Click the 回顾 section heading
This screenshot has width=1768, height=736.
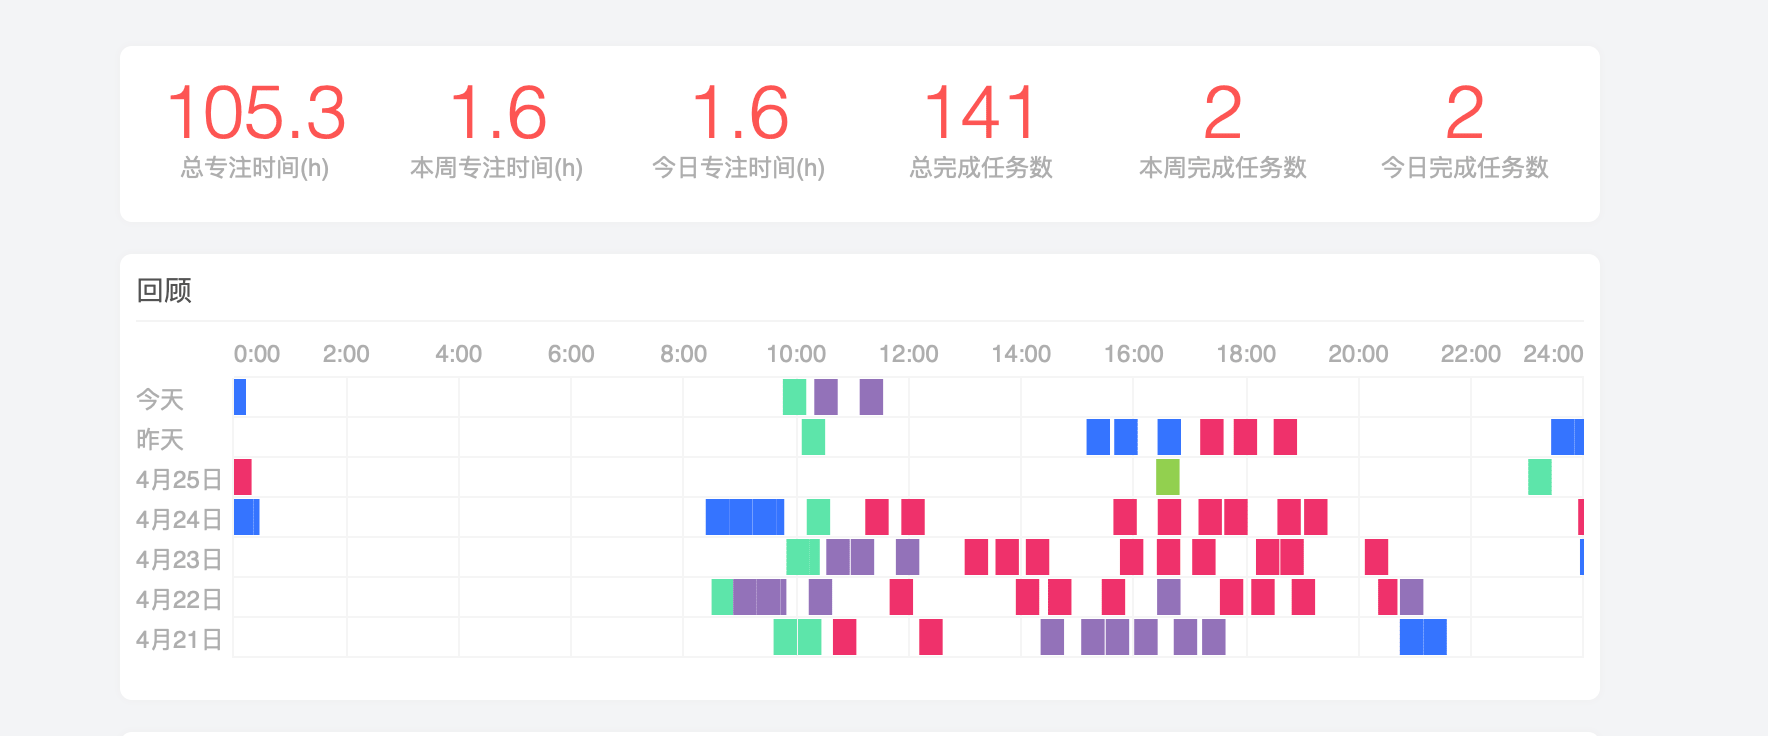[164, 291]
